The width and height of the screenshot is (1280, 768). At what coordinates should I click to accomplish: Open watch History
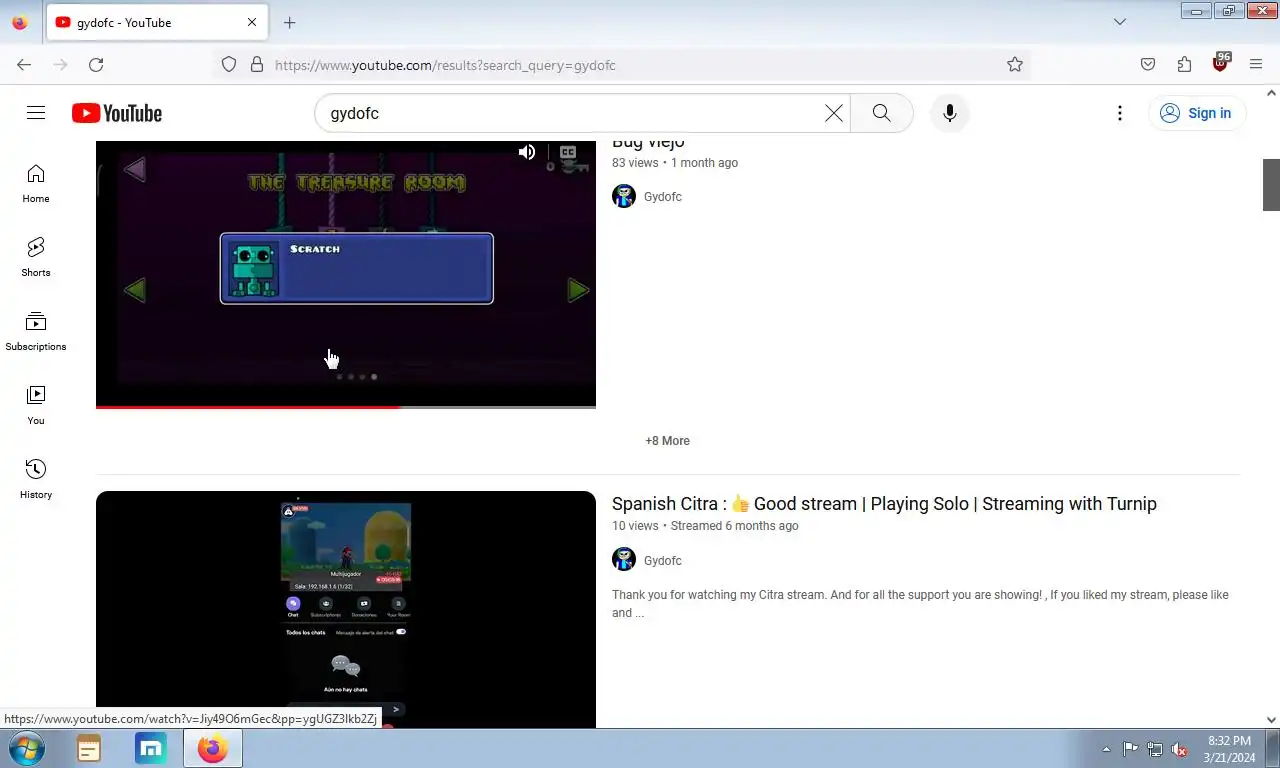pyautogui.click(x=36, y=480)
